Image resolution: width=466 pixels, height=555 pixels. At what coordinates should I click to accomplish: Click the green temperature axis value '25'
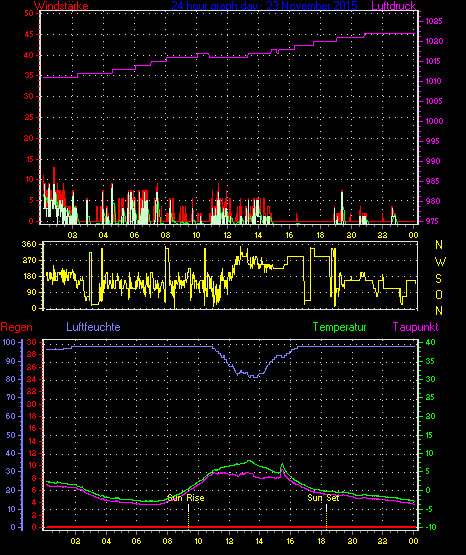[430, 397]
